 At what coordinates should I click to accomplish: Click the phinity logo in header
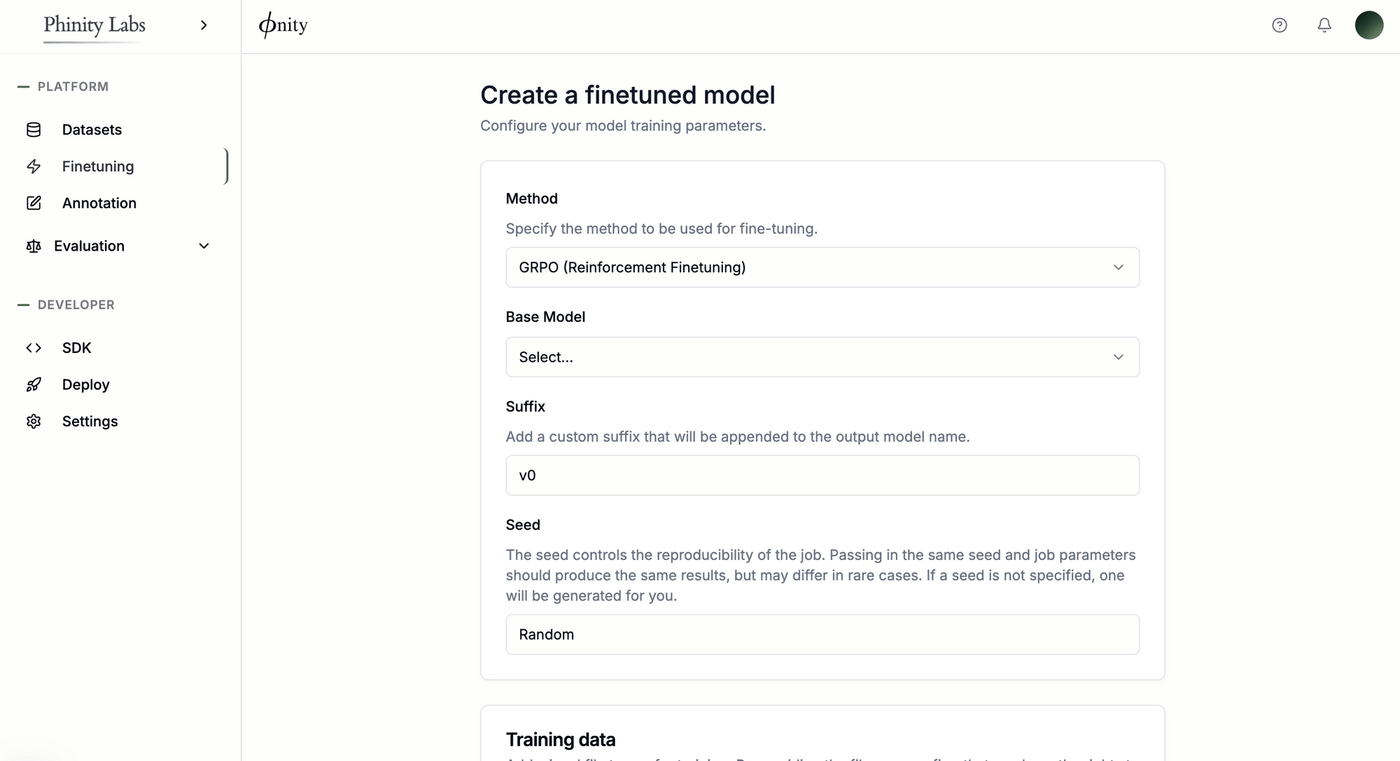tap(283, 25)
